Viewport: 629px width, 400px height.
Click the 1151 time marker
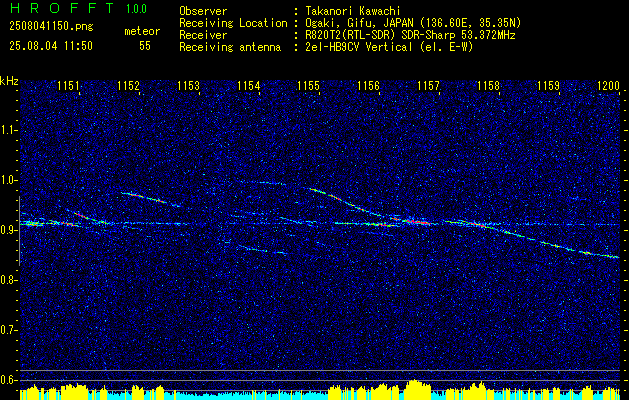(x=69, y=85)
